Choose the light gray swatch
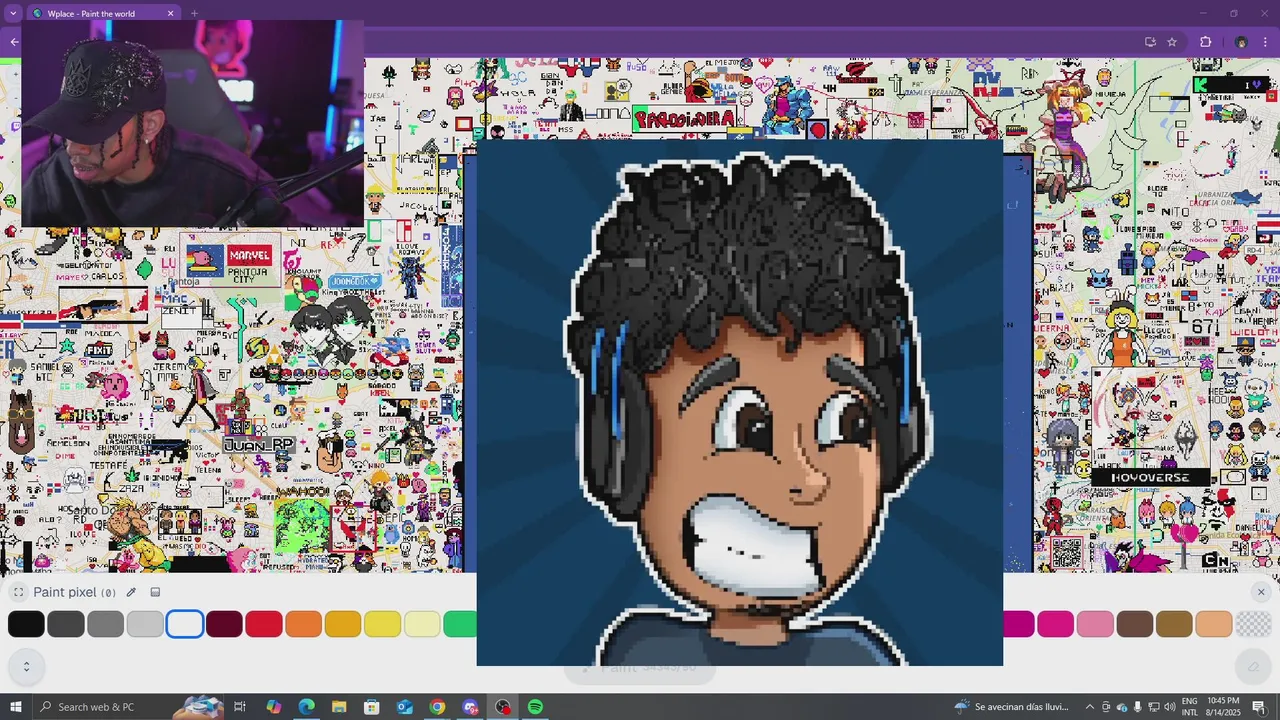The height and width of the screenshot is (720, 1280). click(x=145, y=624)
